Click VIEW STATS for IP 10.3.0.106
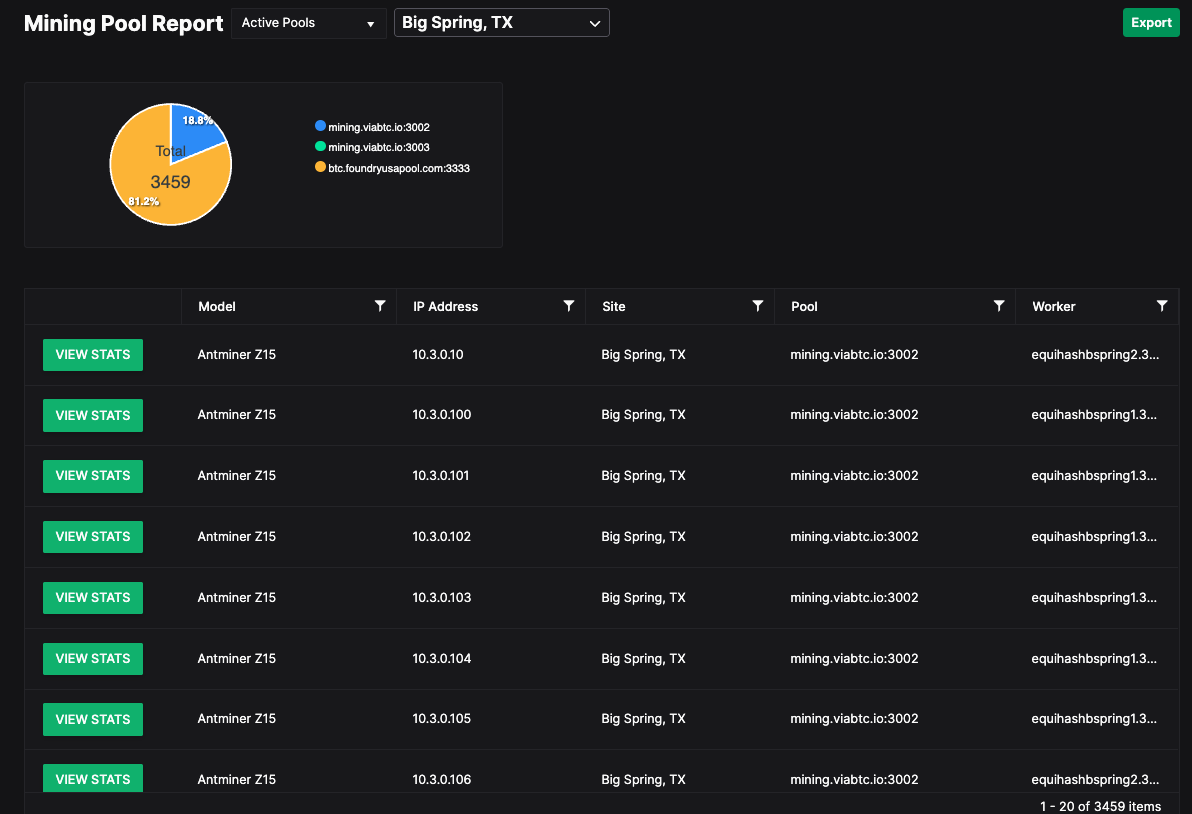Image resolution: width=1192 pixels, height=814 pixels. [93, 778]
